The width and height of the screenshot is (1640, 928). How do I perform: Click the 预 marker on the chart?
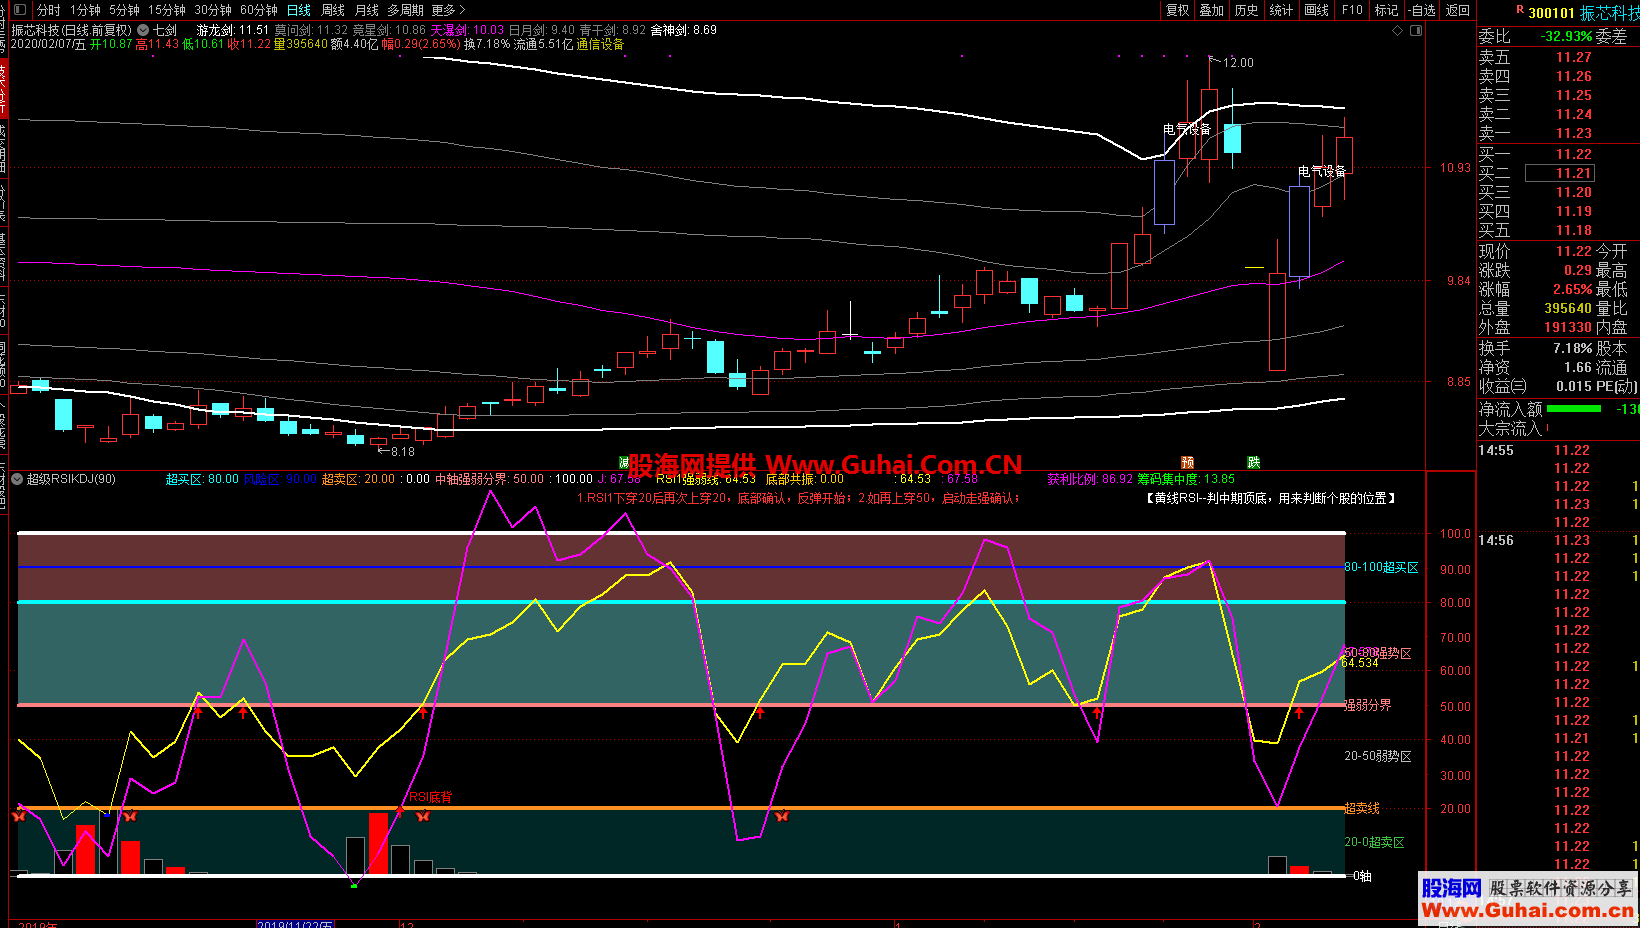1188,462
